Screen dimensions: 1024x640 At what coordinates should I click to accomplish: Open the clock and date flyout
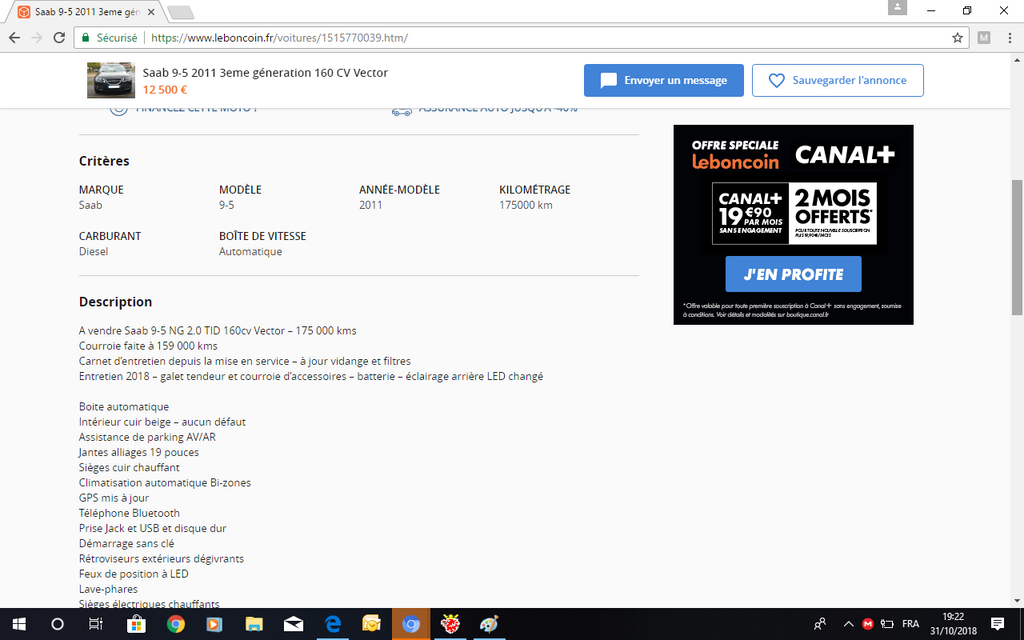[953, 624]
